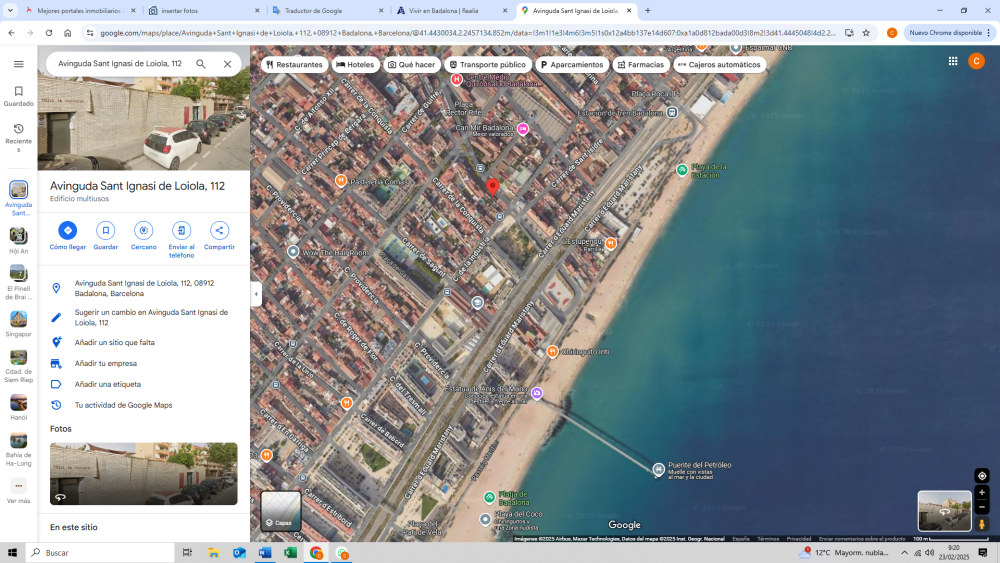Clear the search box with X
1000x563 pixels.
click(x=227, y=64)
